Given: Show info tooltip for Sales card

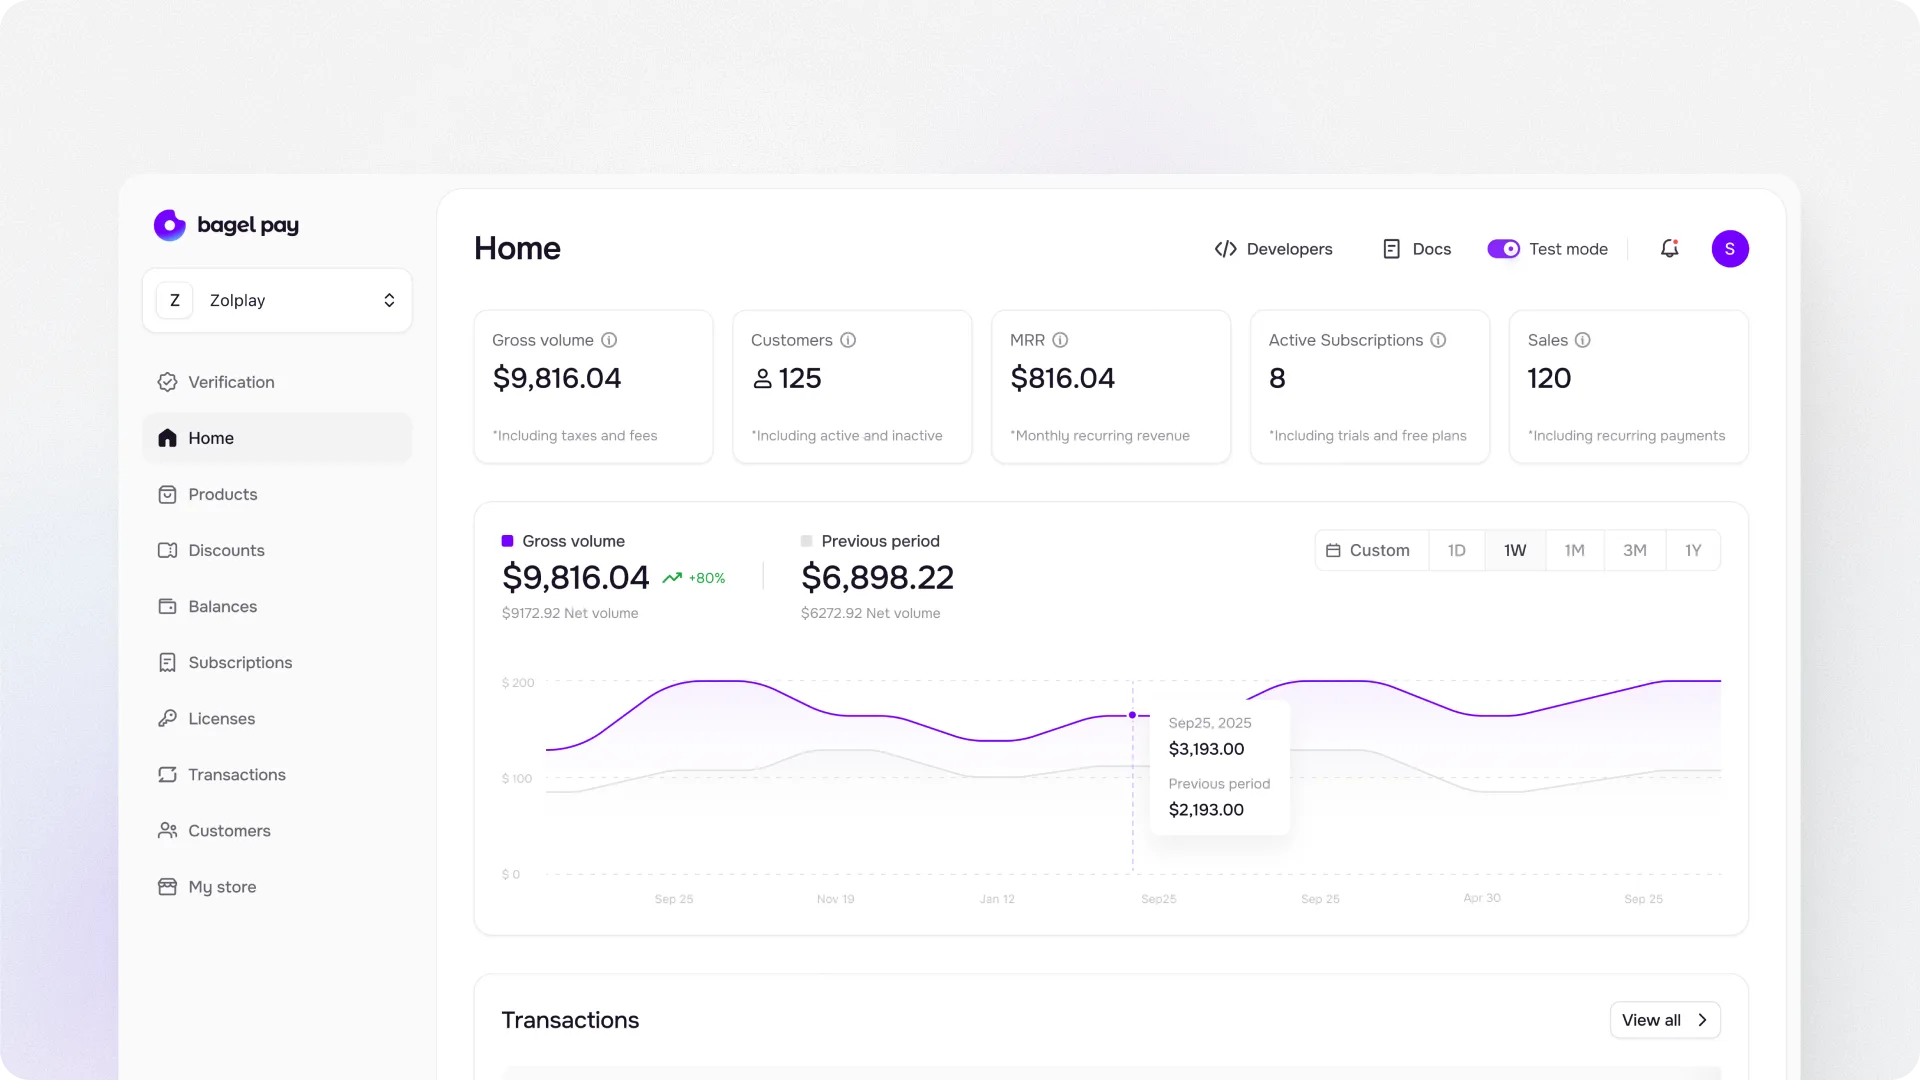Looking at the screenshot, I should (1582, 340).
